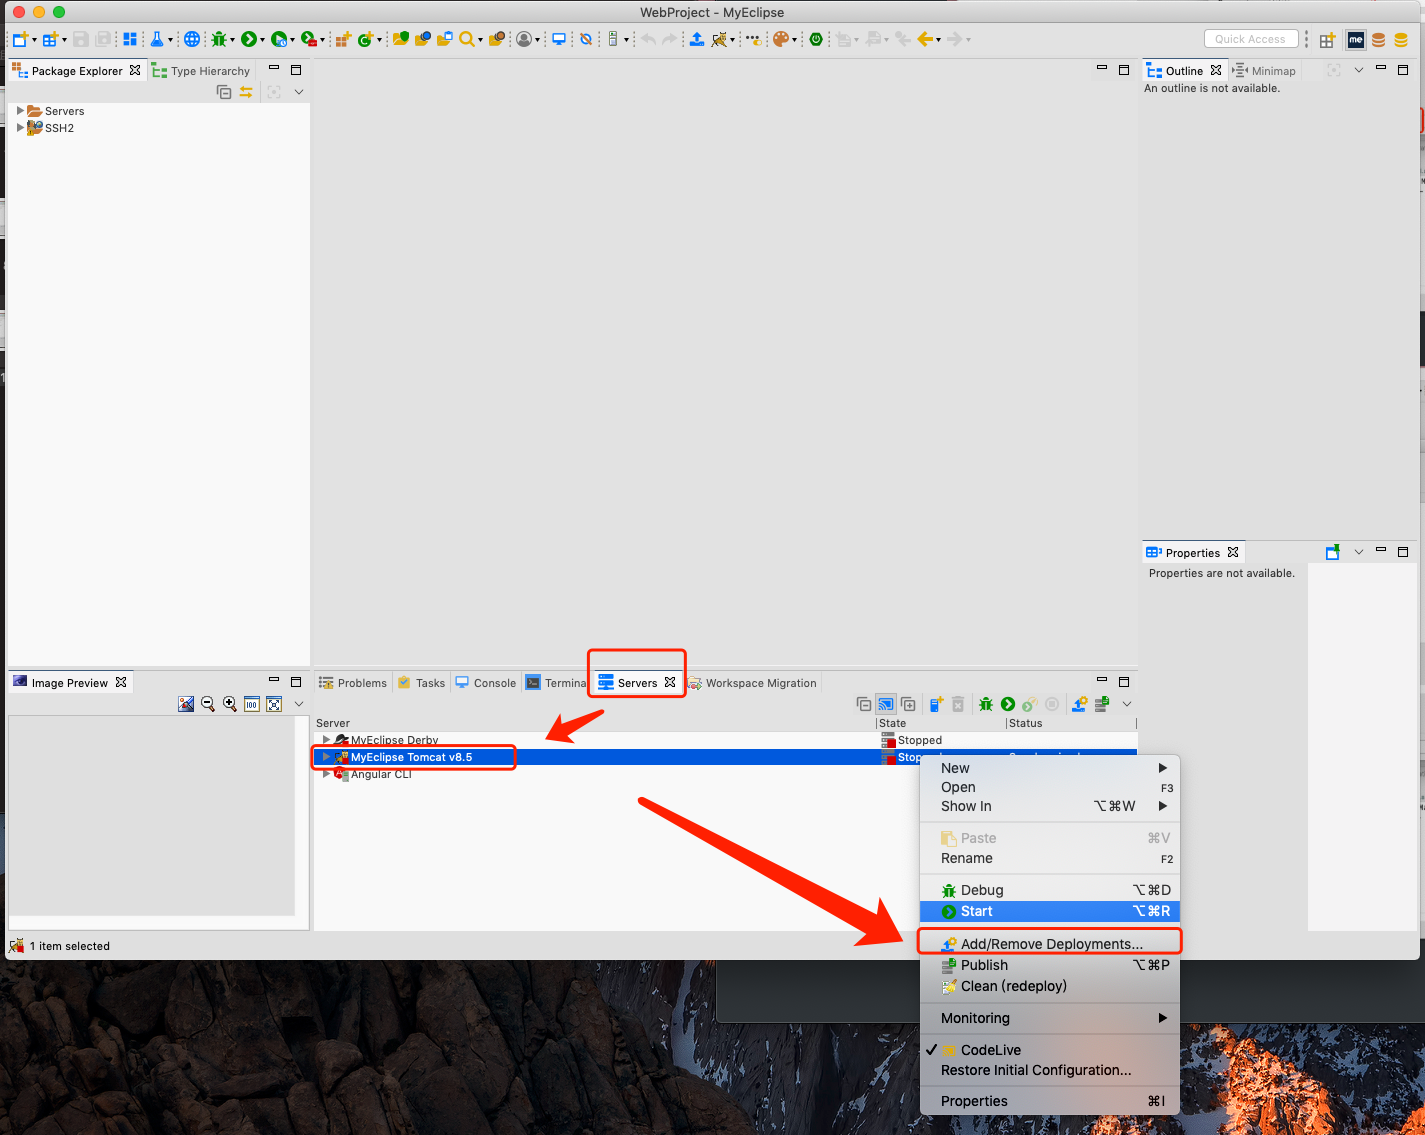This screenshot has height=1135, width=1425.
Task: Expand the SSH2 project tree node
Action: (20, 128)
